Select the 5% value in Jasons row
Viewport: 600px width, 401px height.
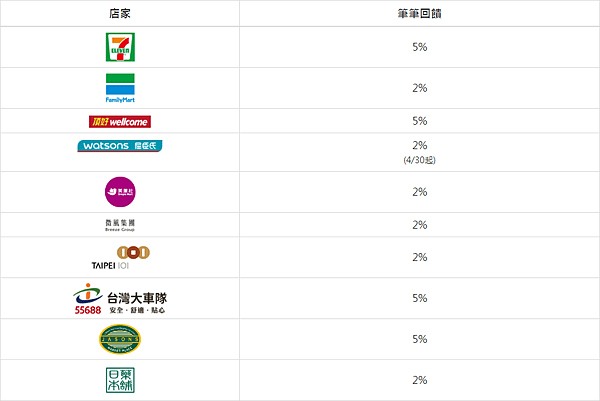(420, 339)
